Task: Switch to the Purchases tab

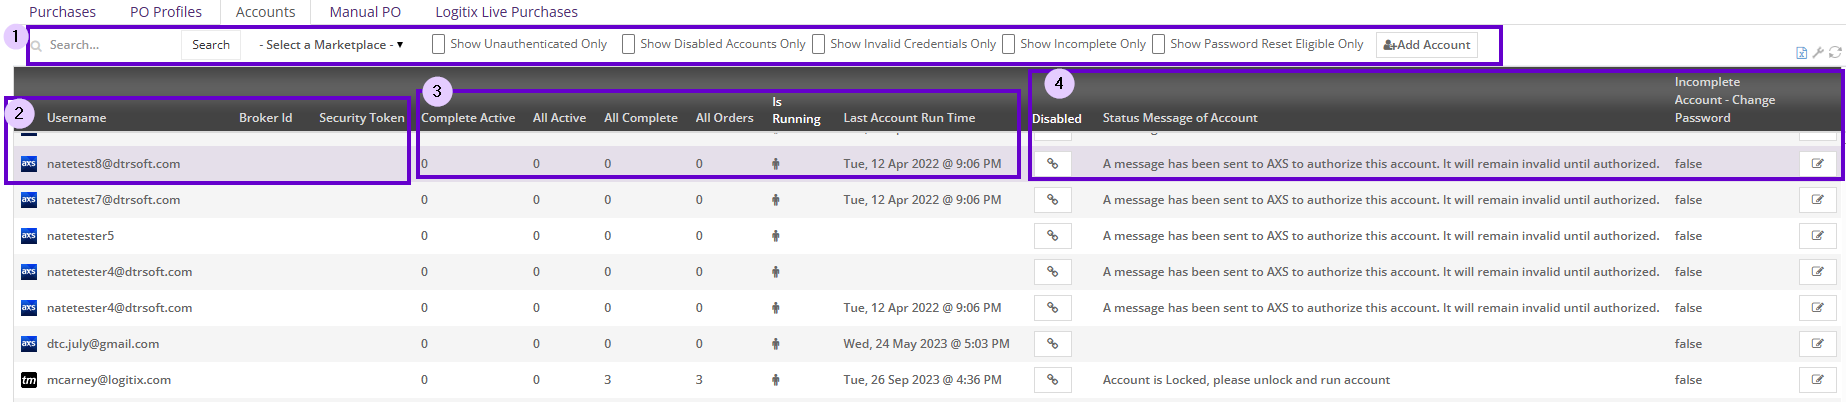Action: pyautogui.click(x=62, y=12)
